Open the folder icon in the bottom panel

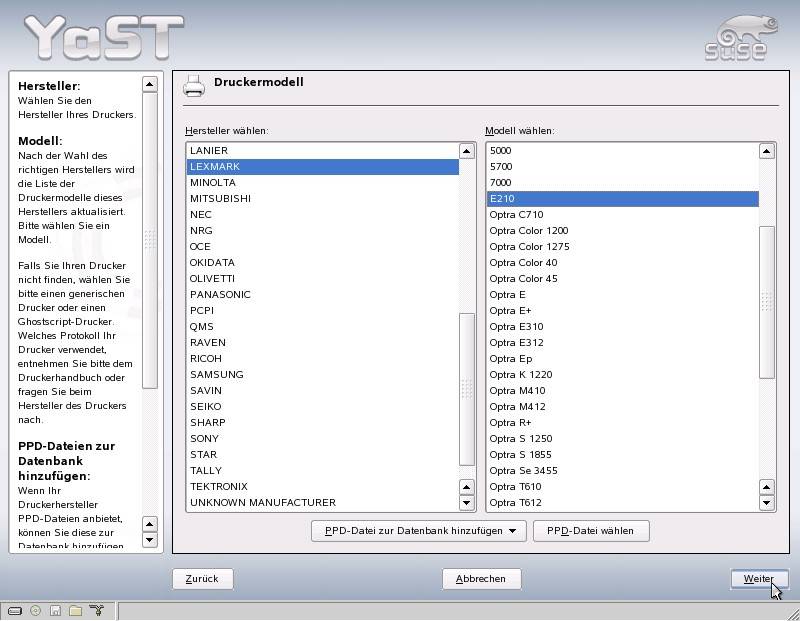point(76,610)
